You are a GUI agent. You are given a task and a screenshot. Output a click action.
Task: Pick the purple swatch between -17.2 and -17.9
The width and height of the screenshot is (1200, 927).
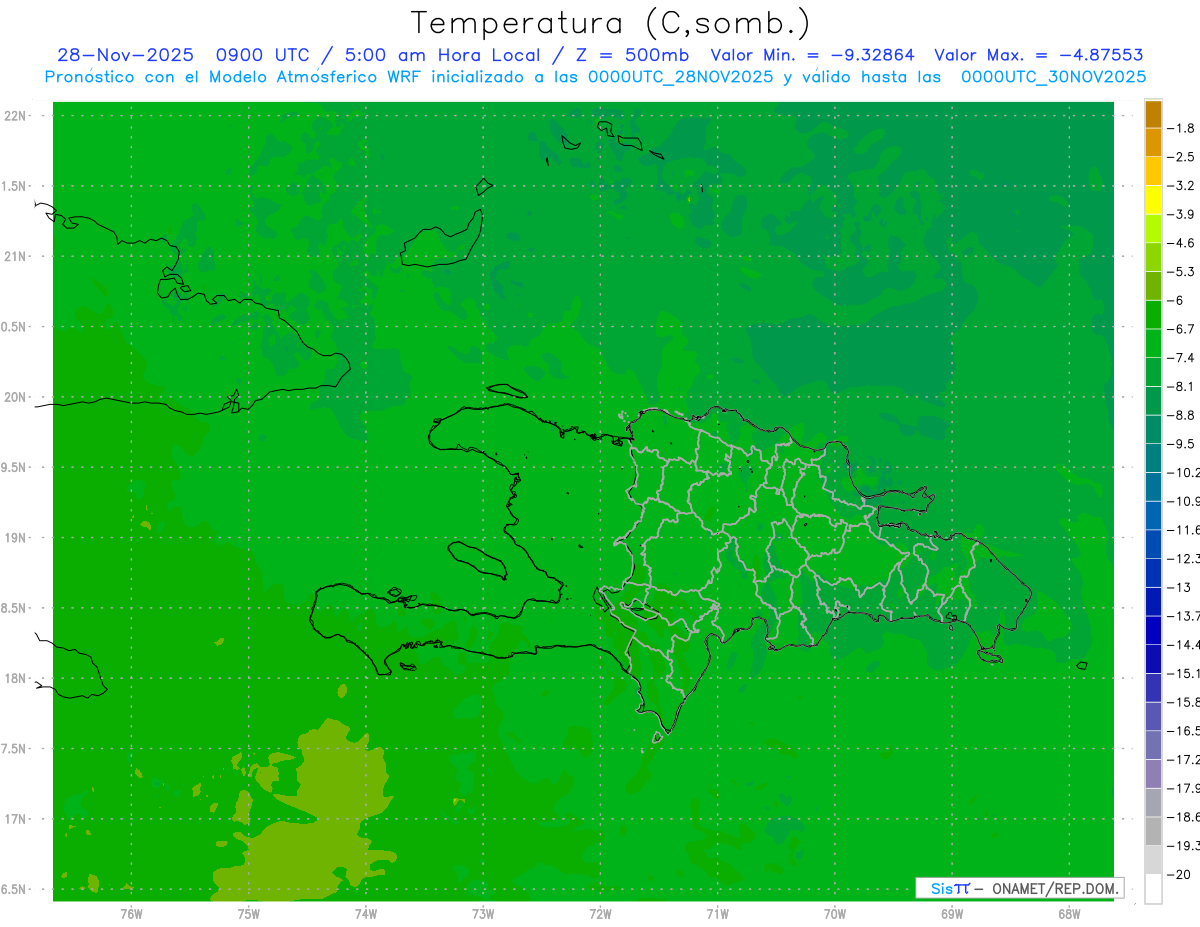[x=1153, y=773]
